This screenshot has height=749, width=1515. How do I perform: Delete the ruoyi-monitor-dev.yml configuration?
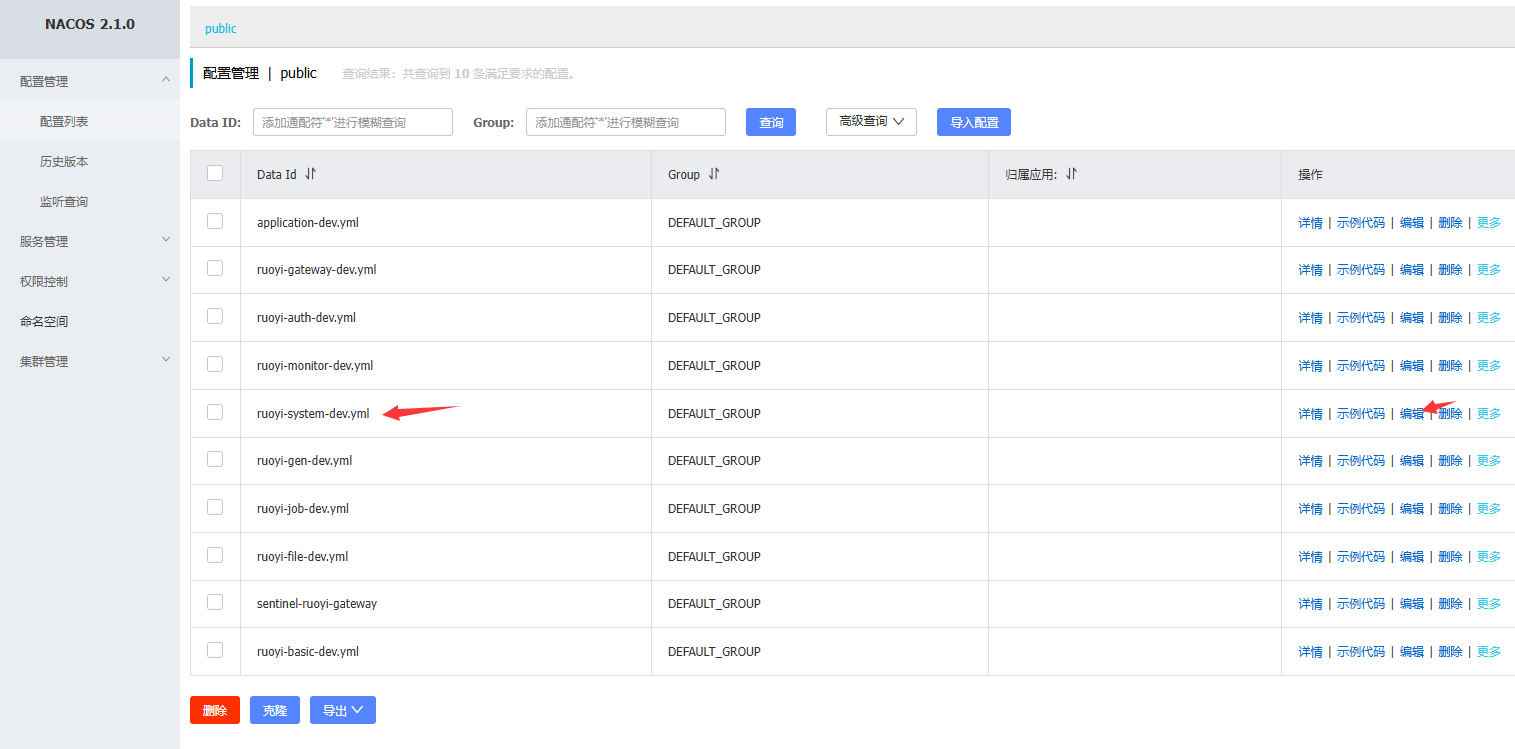[1450, 366]
